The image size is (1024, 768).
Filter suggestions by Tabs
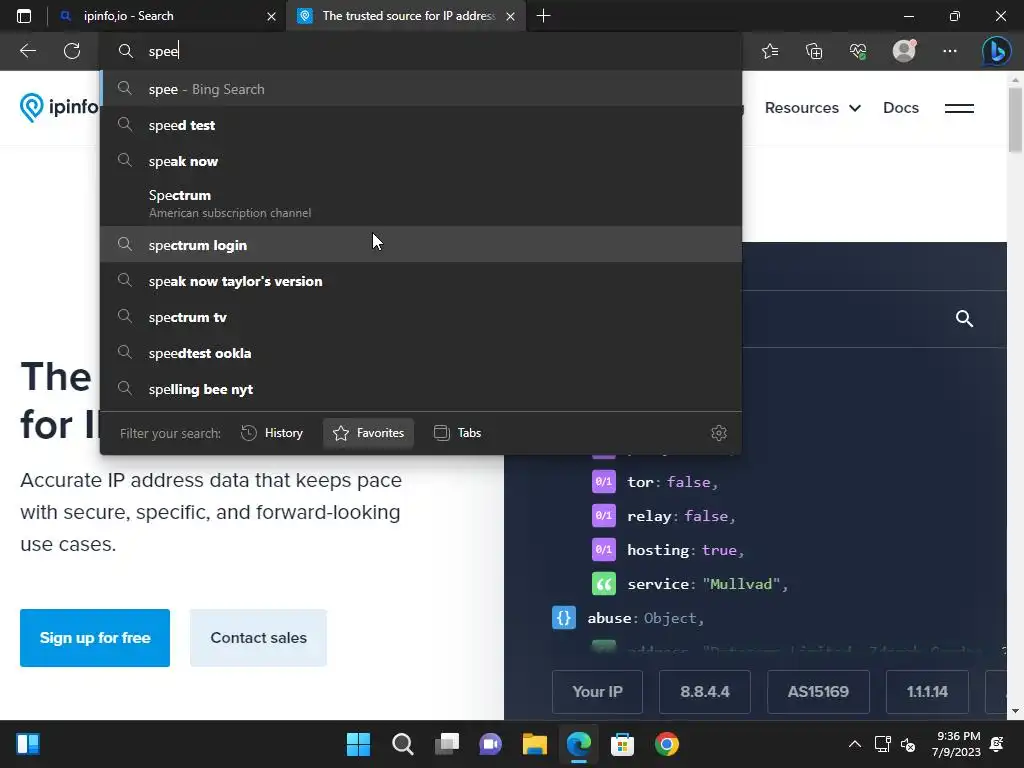click(458, 433)
